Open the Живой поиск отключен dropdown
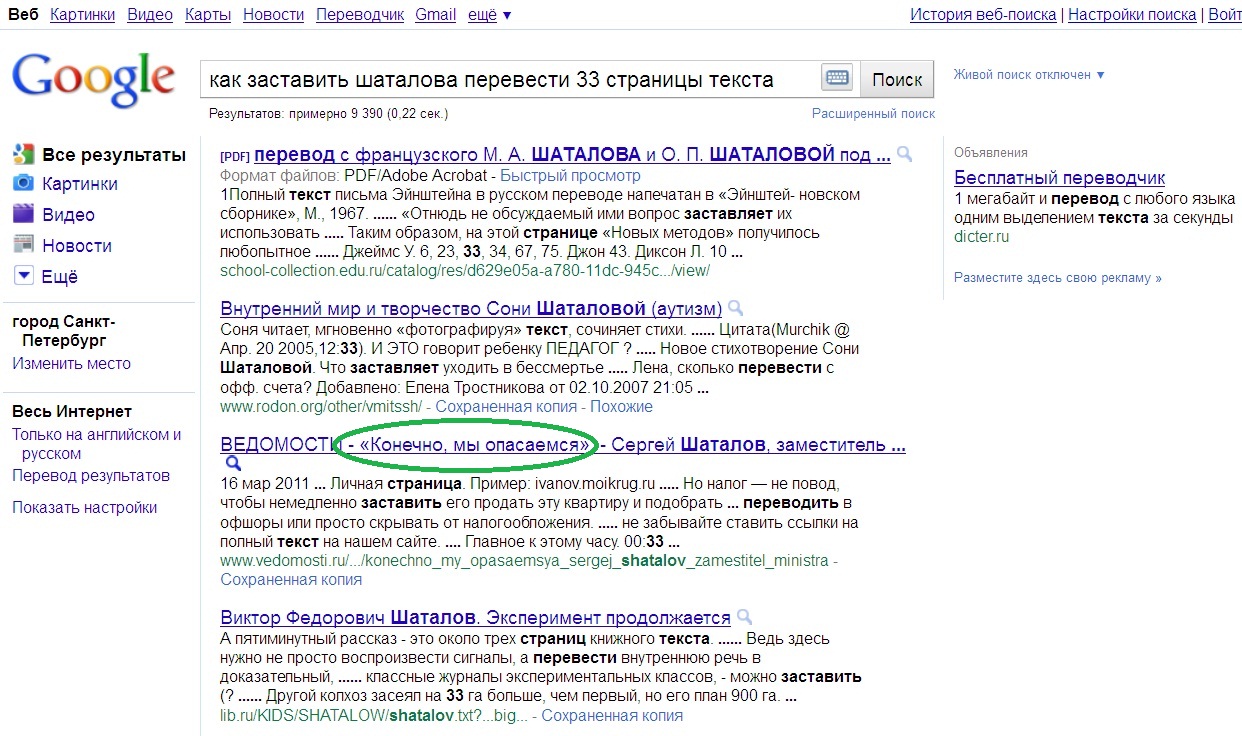Image resolution: width=1242 pixels, height=736 pixels. [x=1029, y=75]
